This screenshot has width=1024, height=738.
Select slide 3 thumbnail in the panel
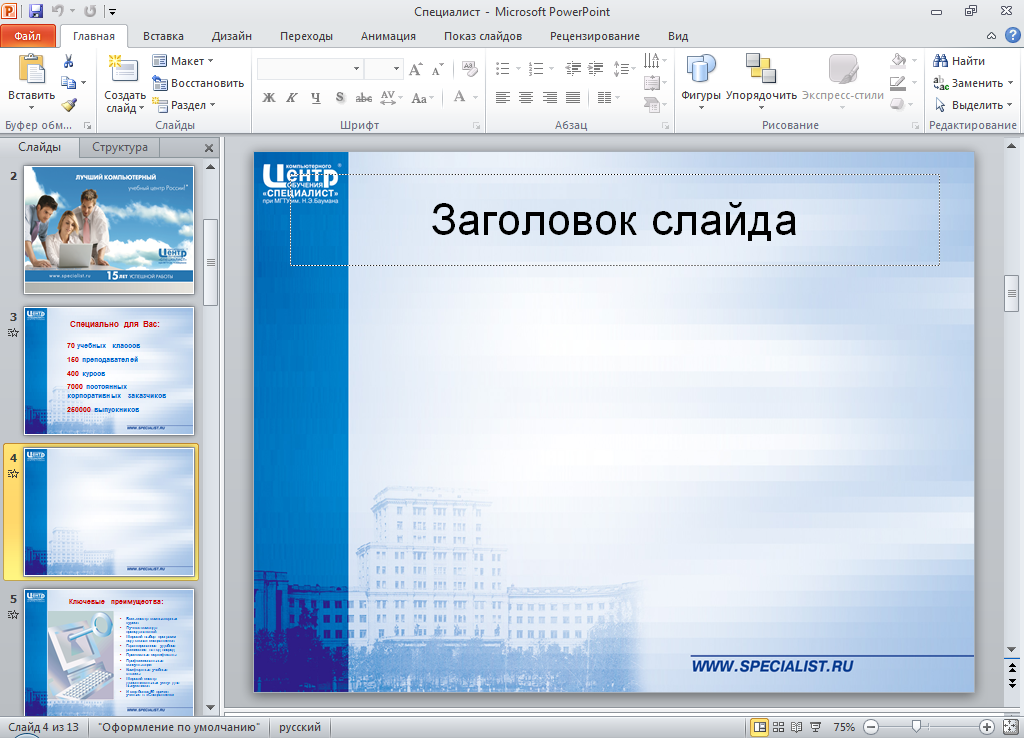click(110, 370)
